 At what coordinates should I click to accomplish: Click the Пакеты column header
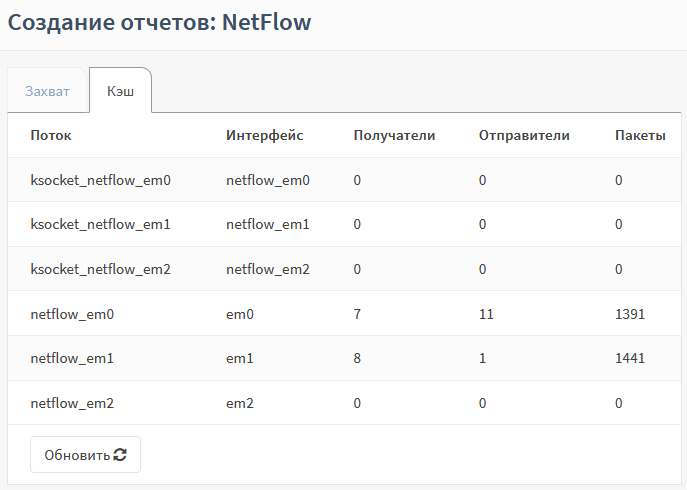[640, 135]
